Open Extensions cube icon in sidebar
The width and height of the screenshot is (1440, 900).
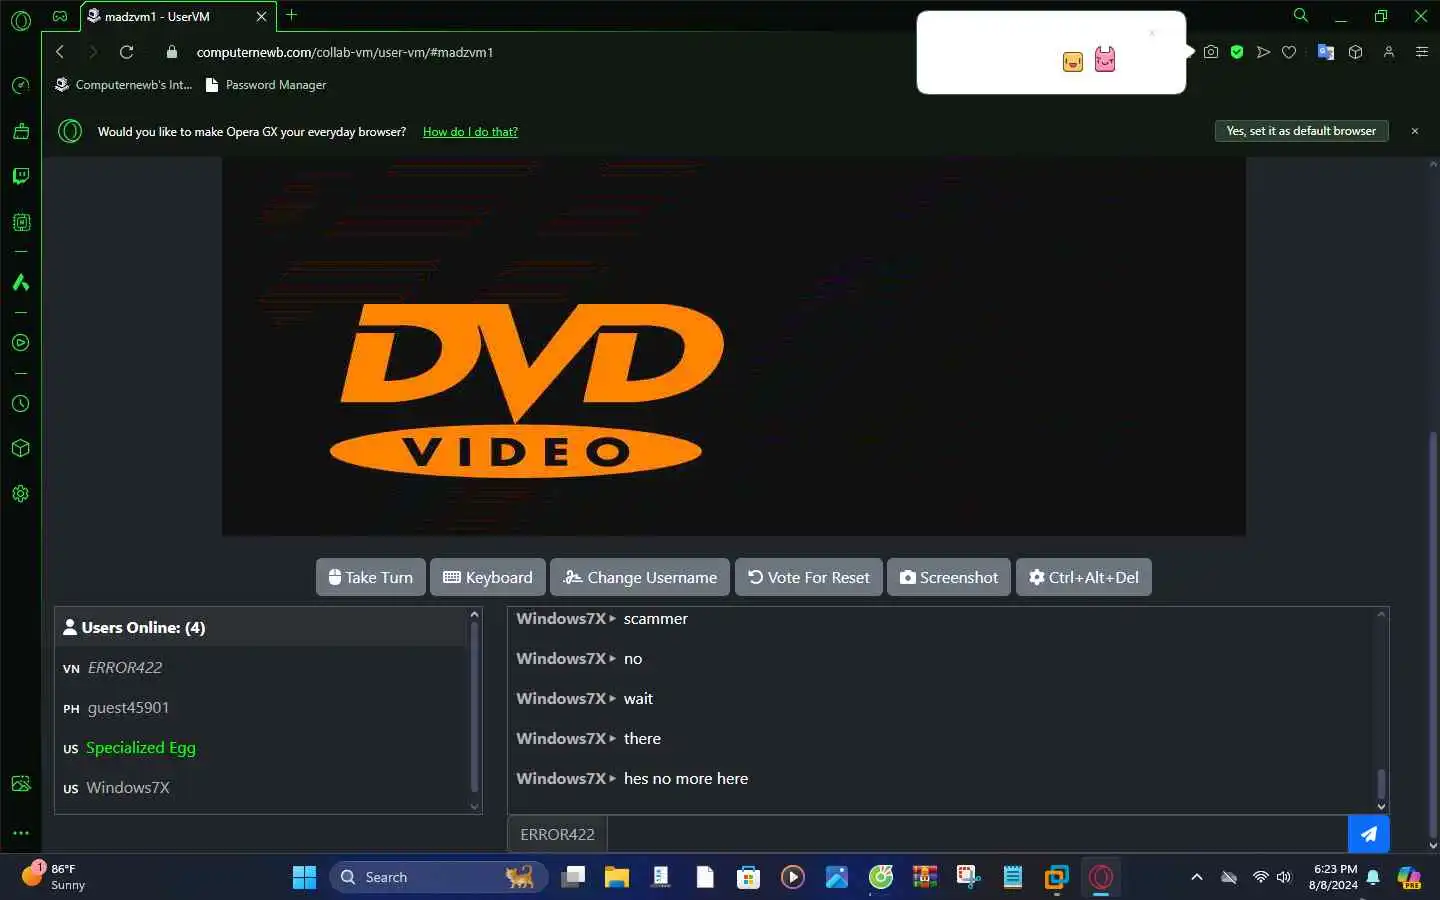21,448
